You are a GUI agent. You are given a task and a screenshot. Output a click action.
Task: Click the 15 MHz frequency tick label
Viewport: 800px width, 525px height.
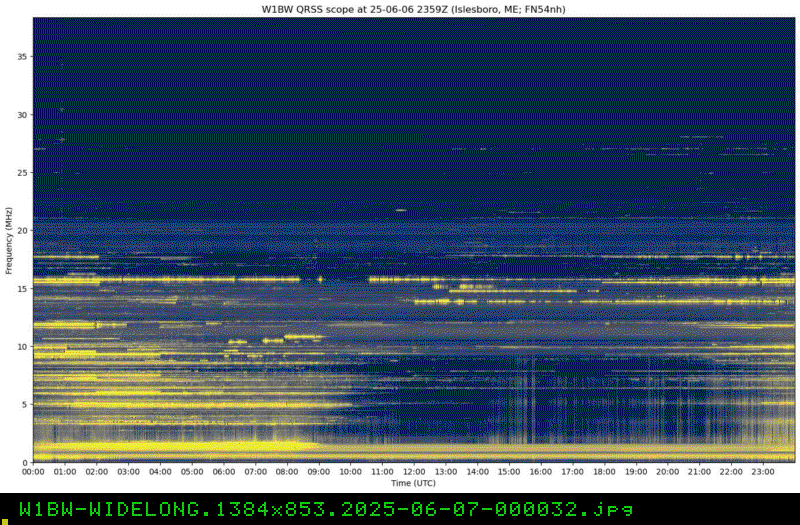22,288
